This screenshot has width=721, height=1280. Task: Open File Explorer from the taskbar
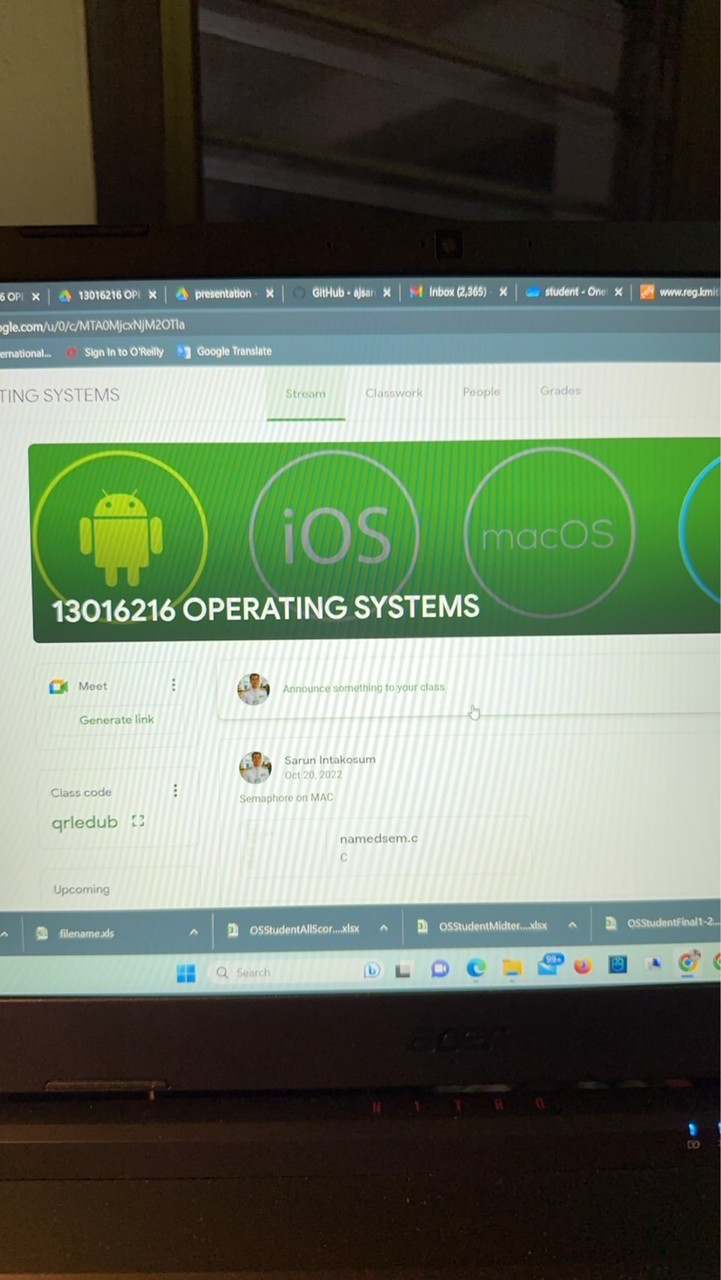click(513, 967)
